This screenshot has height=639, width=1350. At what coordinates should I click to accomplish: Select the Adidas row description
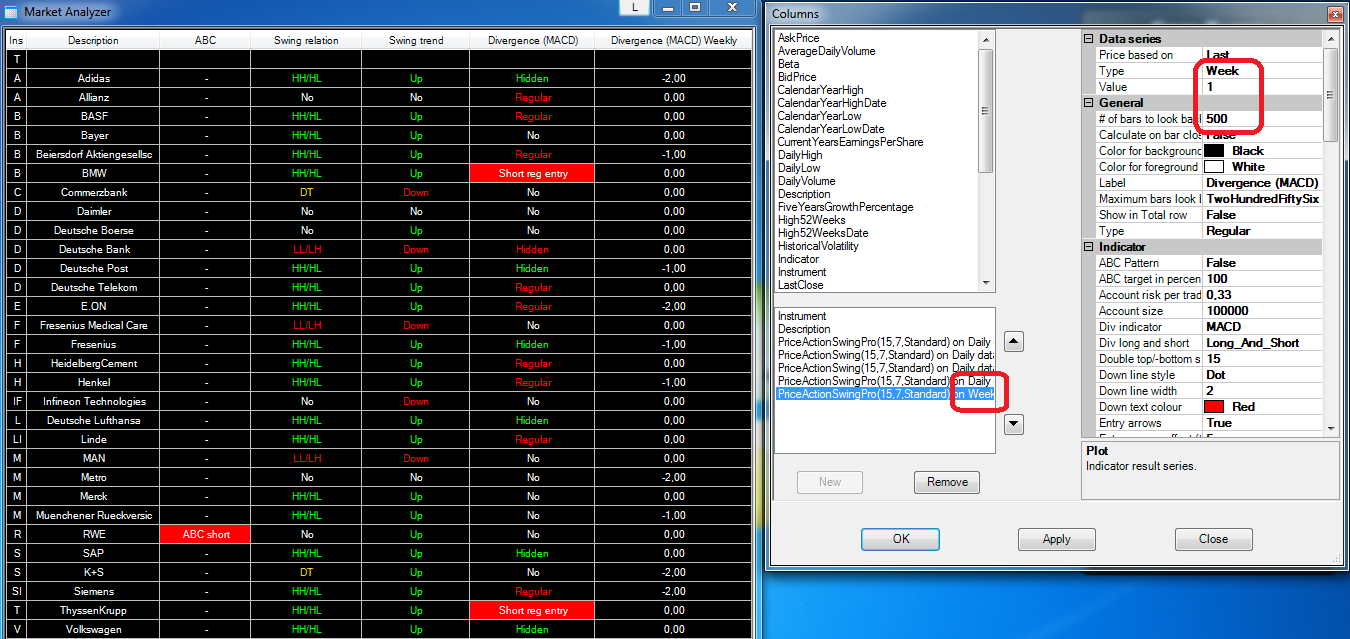tap(93, 78)
